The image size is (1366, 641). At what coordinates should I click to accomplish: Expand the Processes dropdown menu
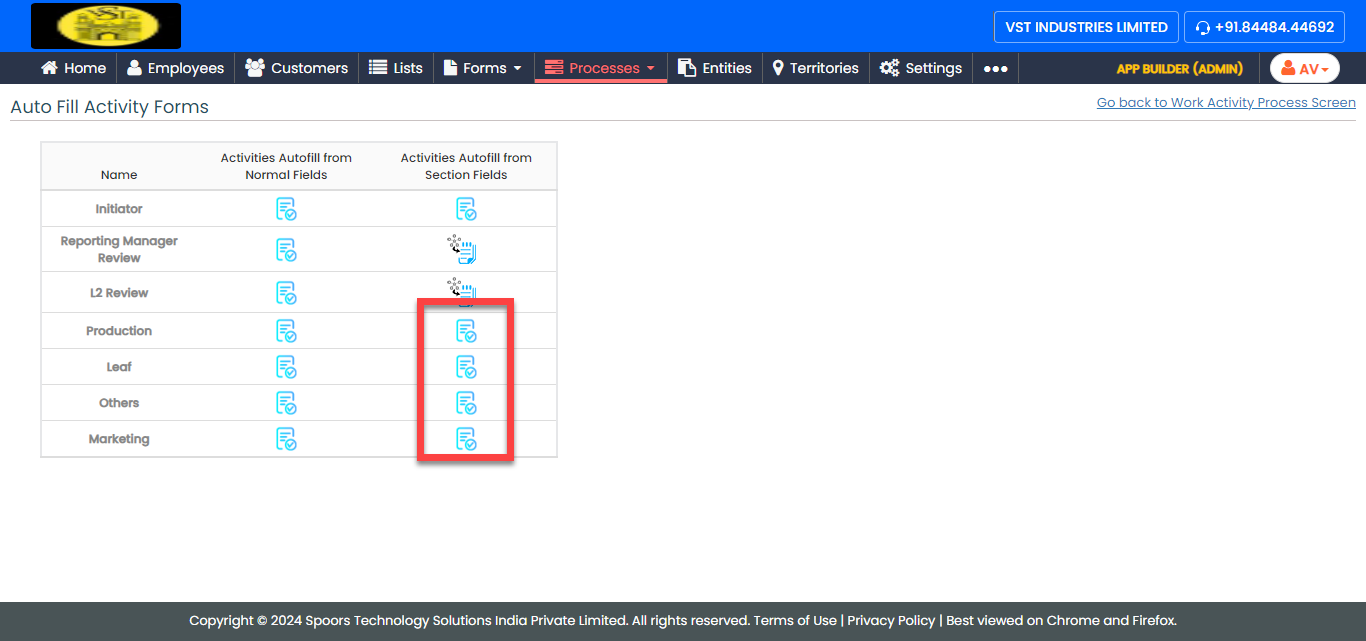click(600, 68)
